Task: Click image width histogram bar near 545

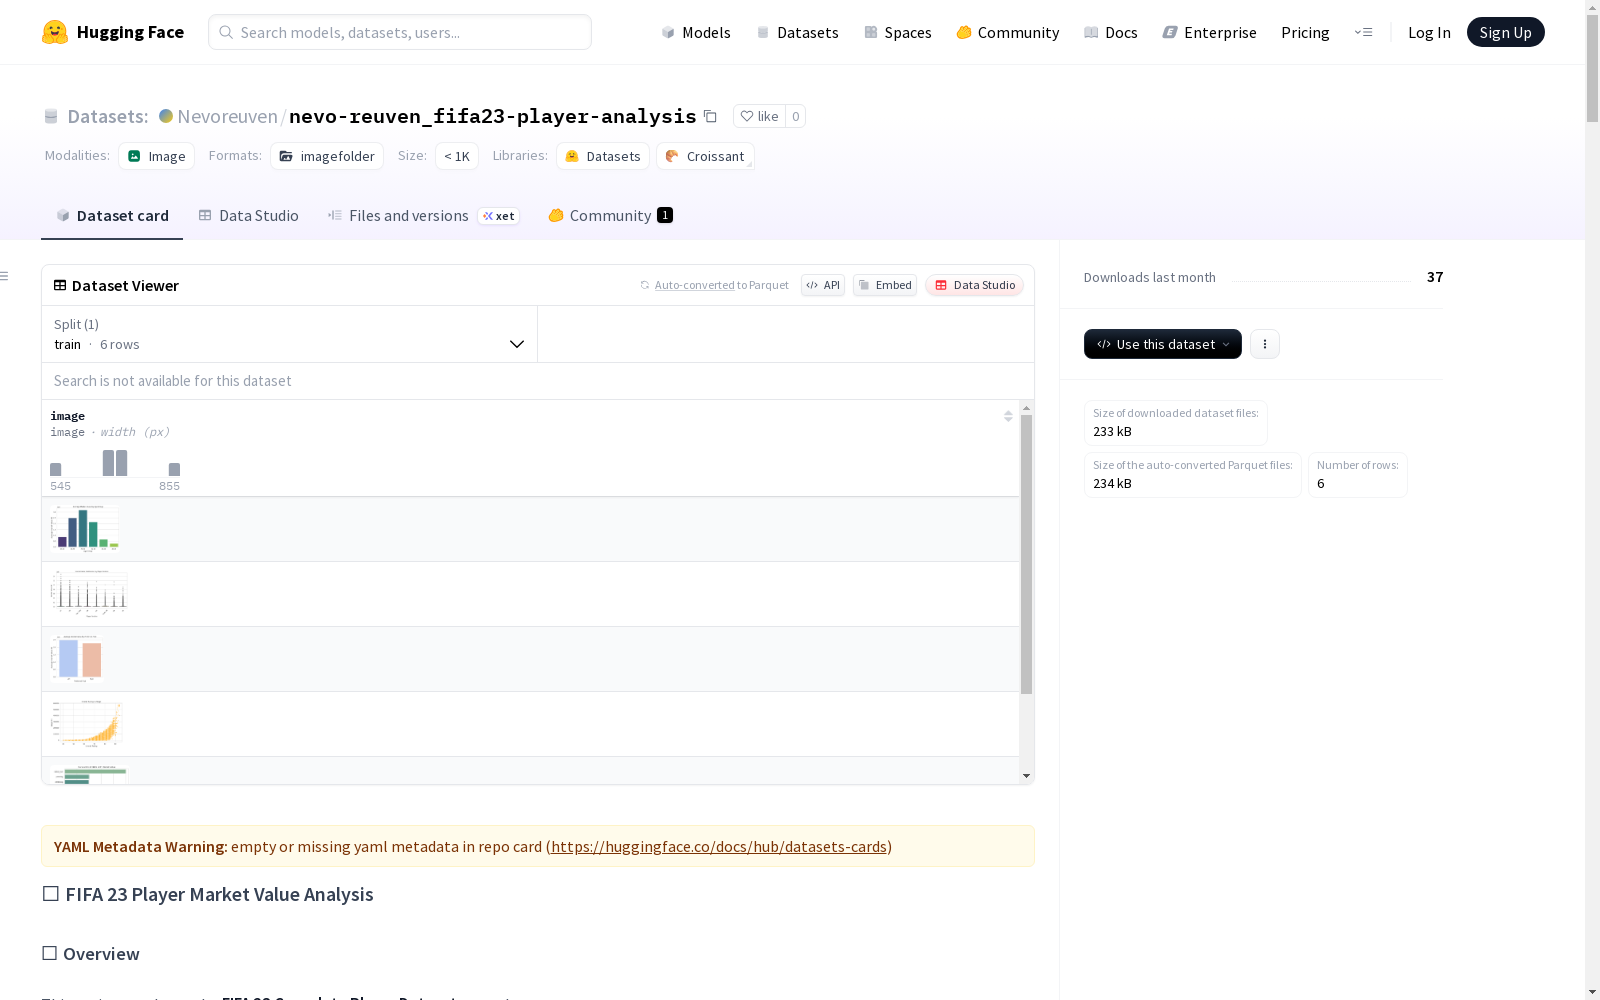Action: [56, 469]
